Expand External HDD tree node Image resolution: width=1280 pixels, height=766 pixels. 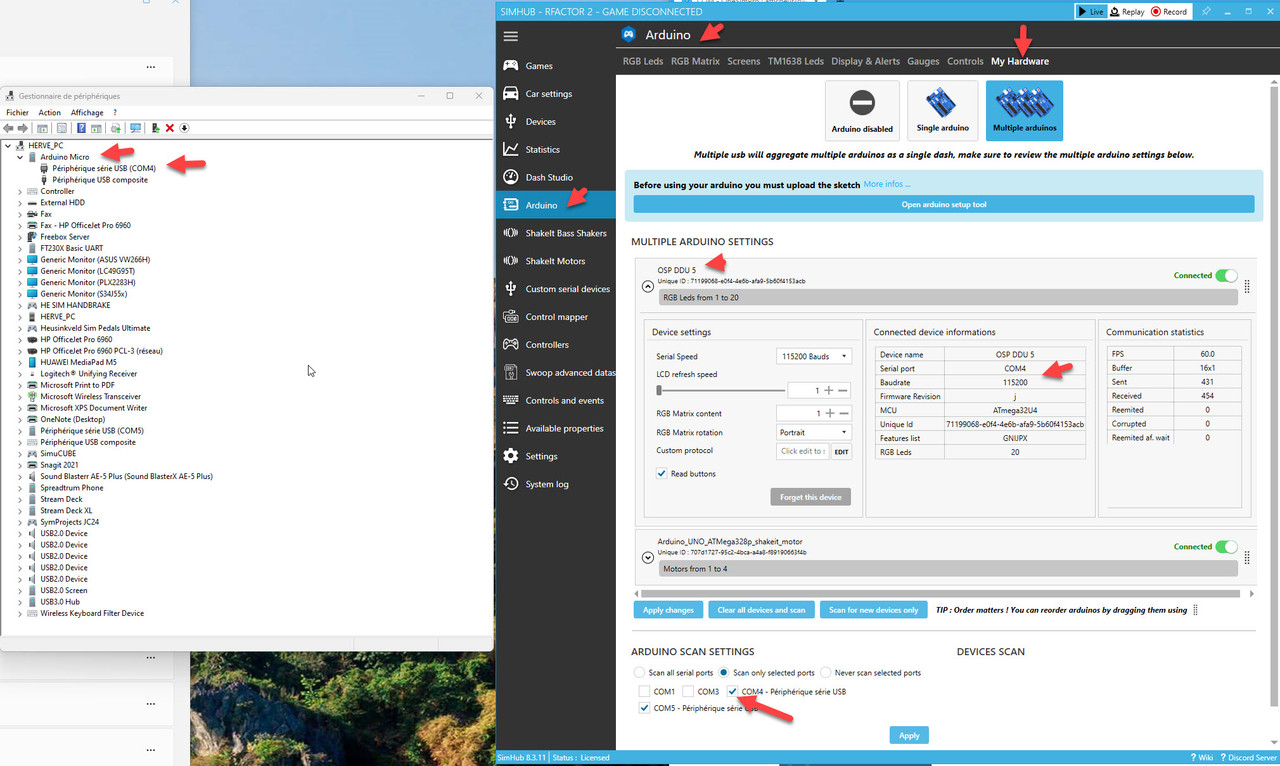click(20, 203)
